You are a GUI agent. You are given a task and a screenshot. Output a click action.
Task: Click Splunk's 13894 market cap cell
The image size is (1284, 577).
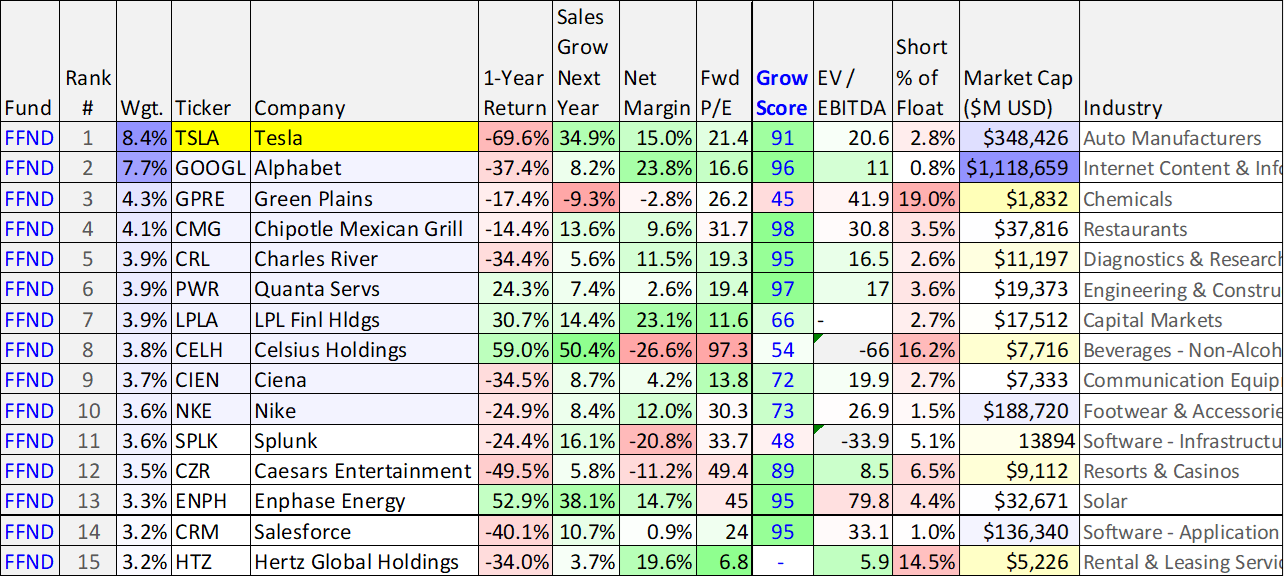(1019, 441)
